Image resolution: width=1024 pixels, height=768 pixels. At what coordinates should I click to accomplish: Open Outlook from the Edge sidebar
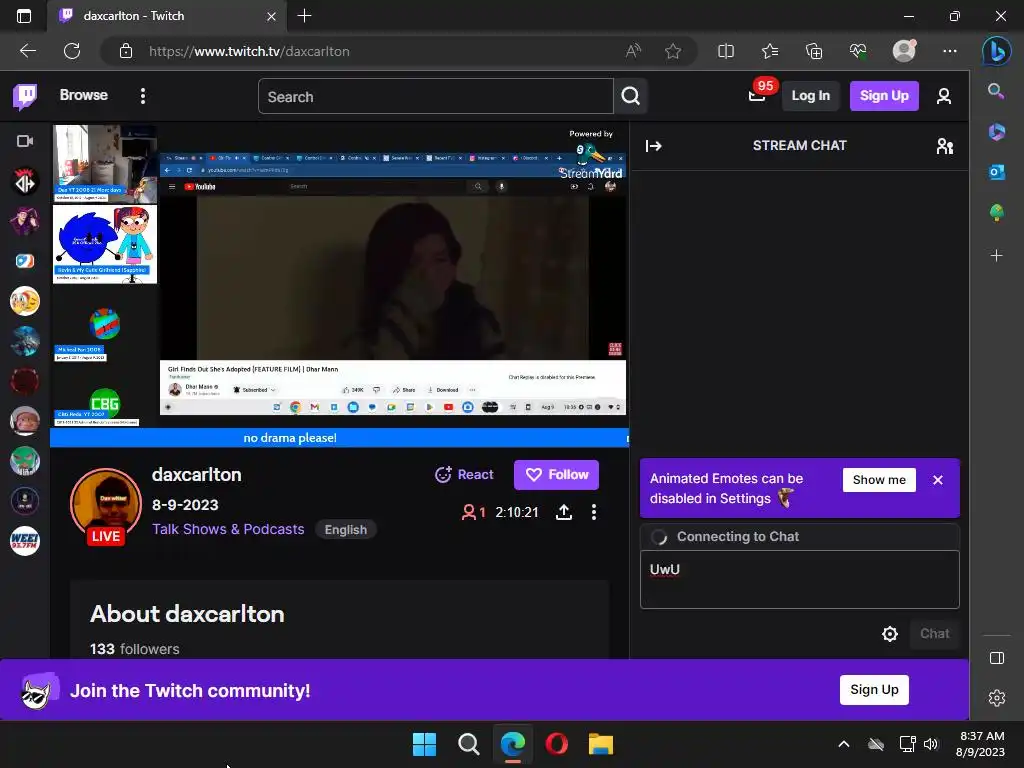(996, 172)
